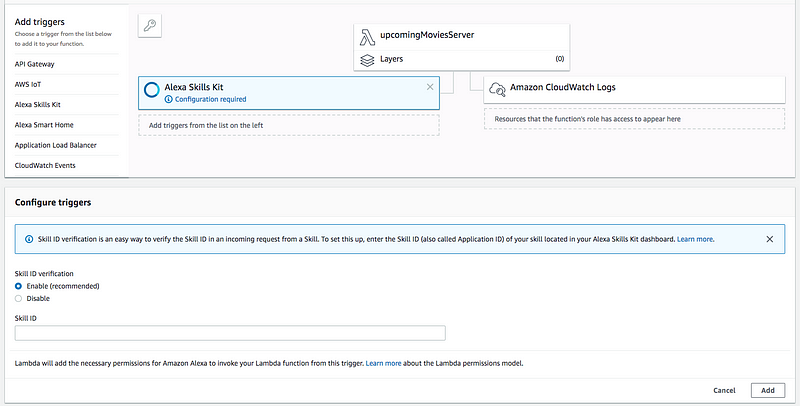Click the CloudWatch Logs cloud icon
Image resolution: width=800 pixels, height=406 pixels.
497,89
